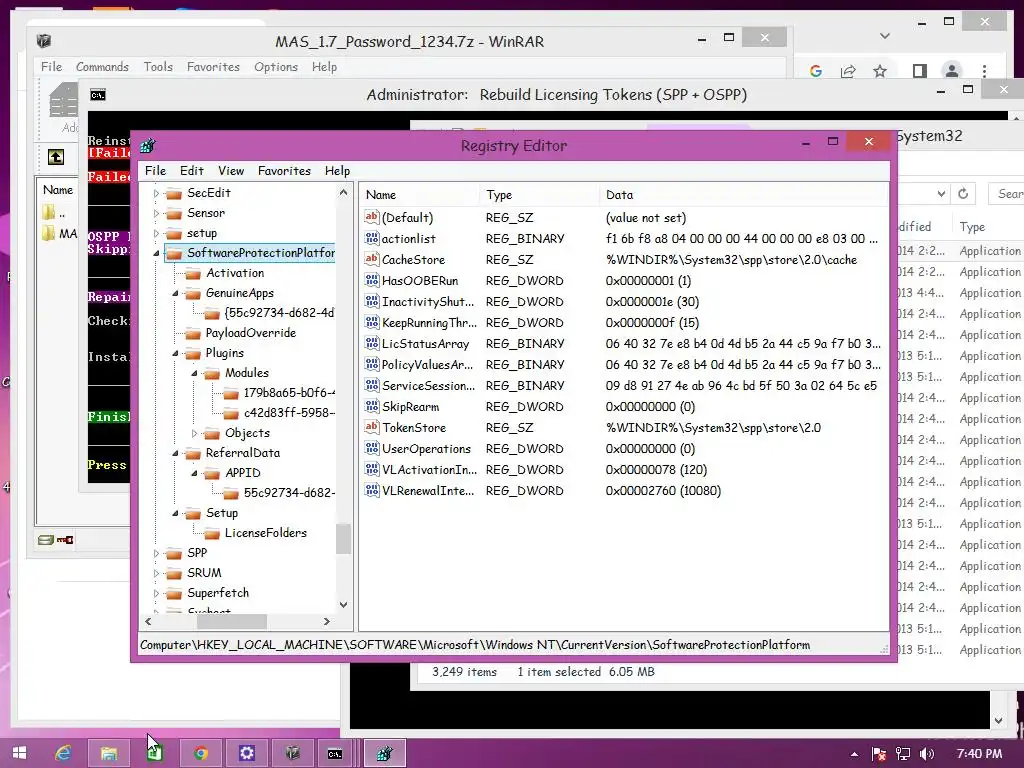Select the PayloadOverride key
The image size is (1024, 768).
coord(250,332)
